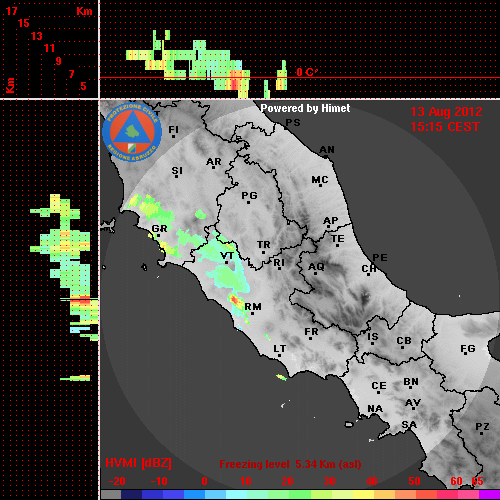Screen dimensions: 500x500
Task: Click the 'AR' city label on map
Action: pos(214,162)
